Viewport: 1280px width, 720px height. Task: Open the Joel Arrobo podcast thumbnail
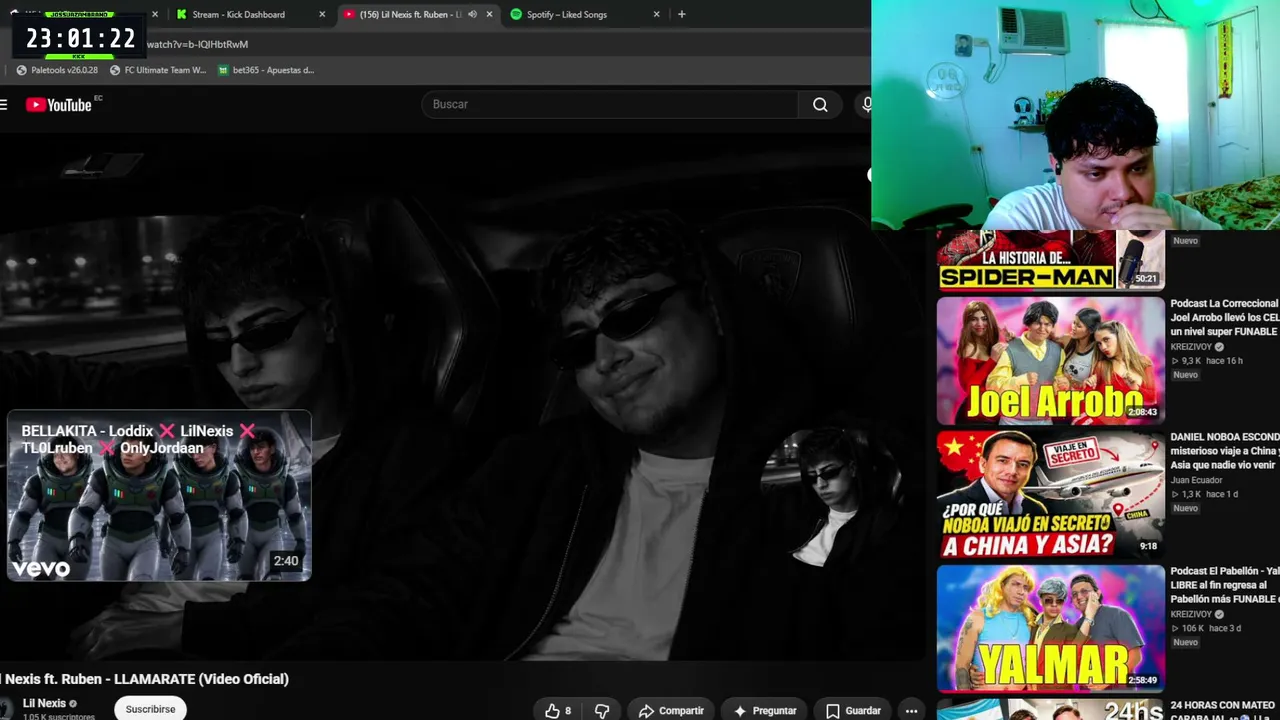[x=1050, y=360]
